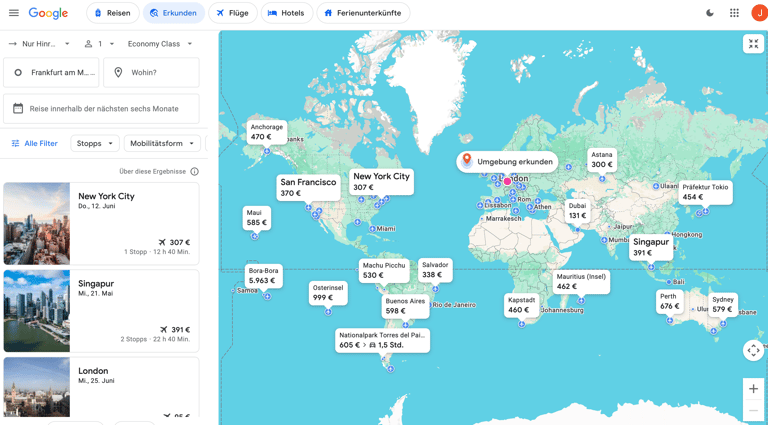Open Über diese Ergebnisse link
Viewport: 768px width, 425px height.
point(152,171)
